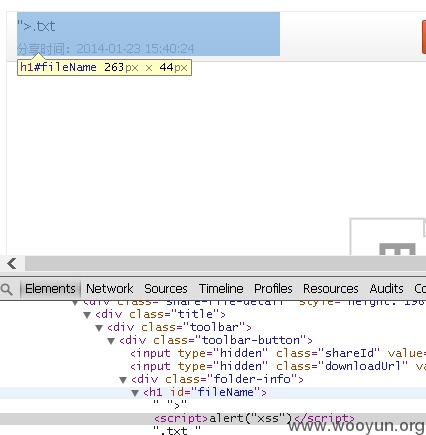This screenshot has height=435, width=426.
Task: Click the '">' text node line
Action: pyautogui.click(x=170, y=405)
